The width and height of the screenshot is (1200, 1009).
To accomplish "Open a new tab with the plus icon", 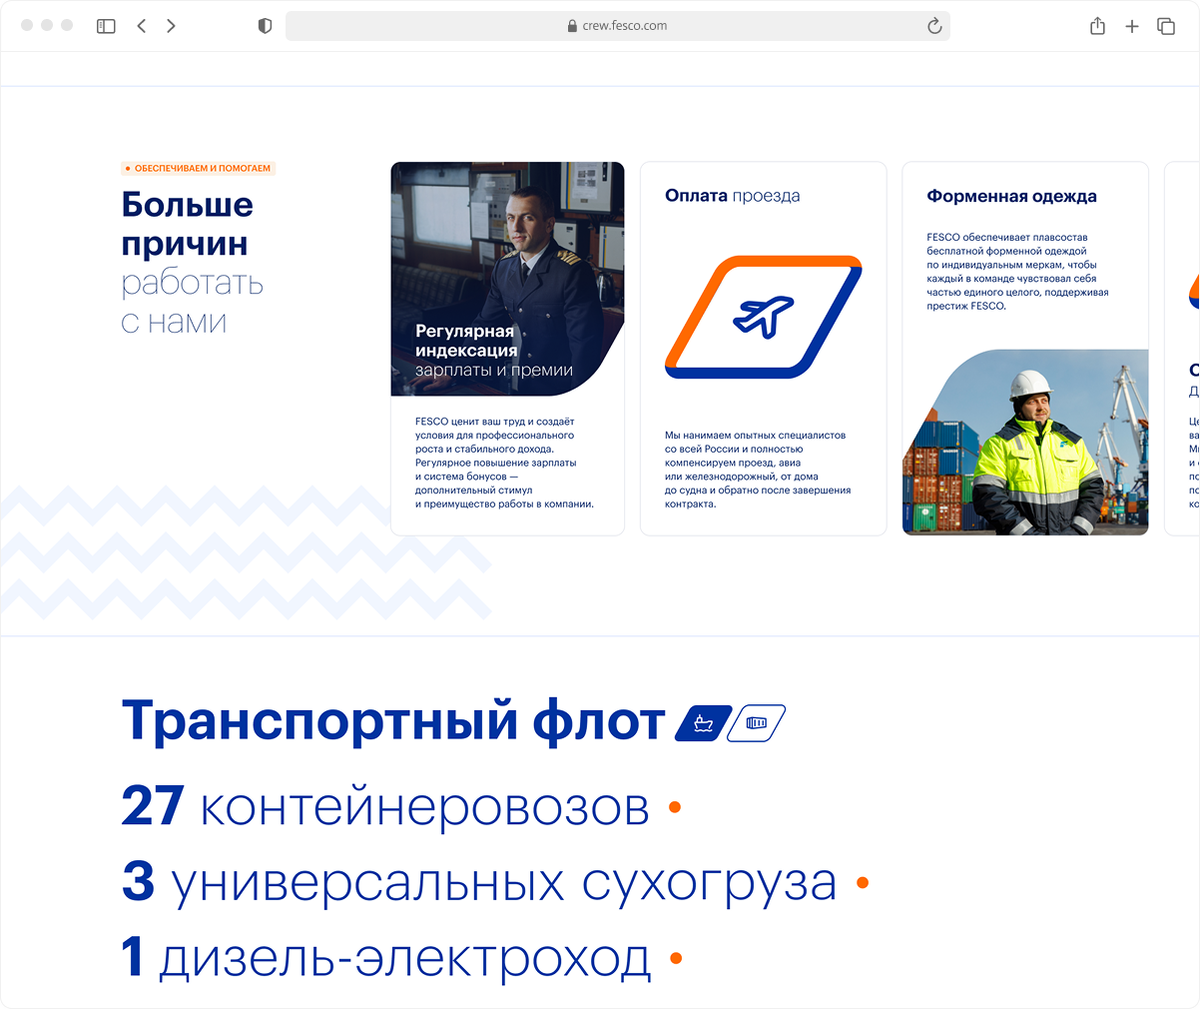I will click(1132, 26).
